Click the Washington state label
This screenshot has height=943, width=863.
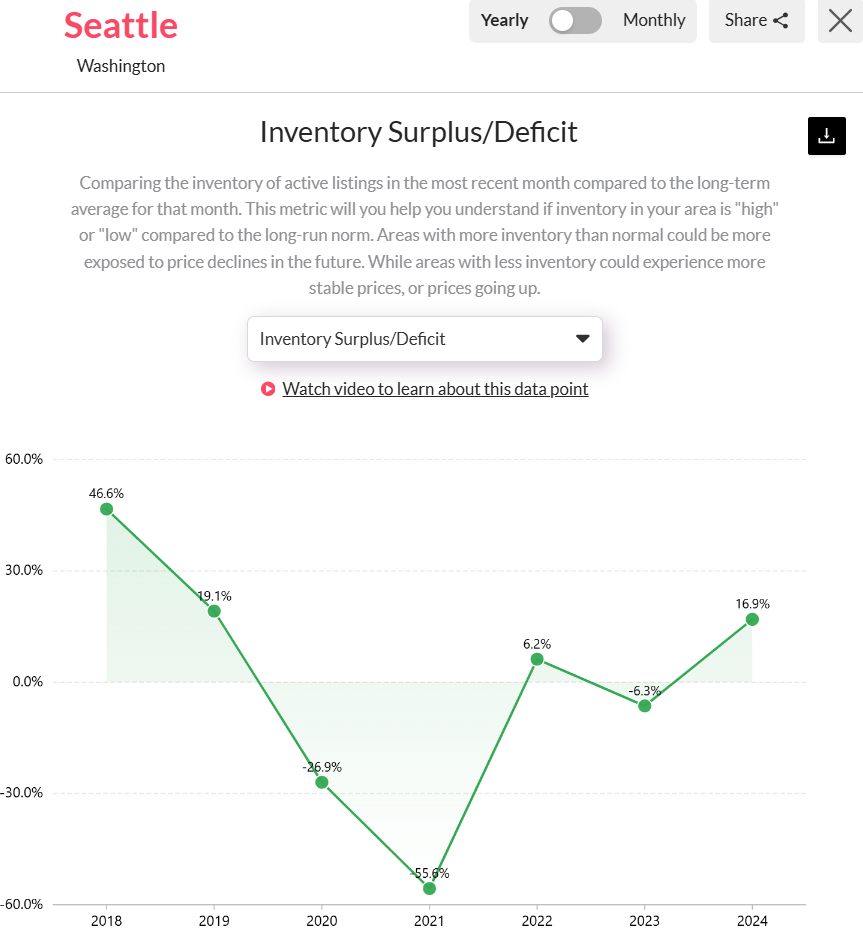click(x=120, y=66)
